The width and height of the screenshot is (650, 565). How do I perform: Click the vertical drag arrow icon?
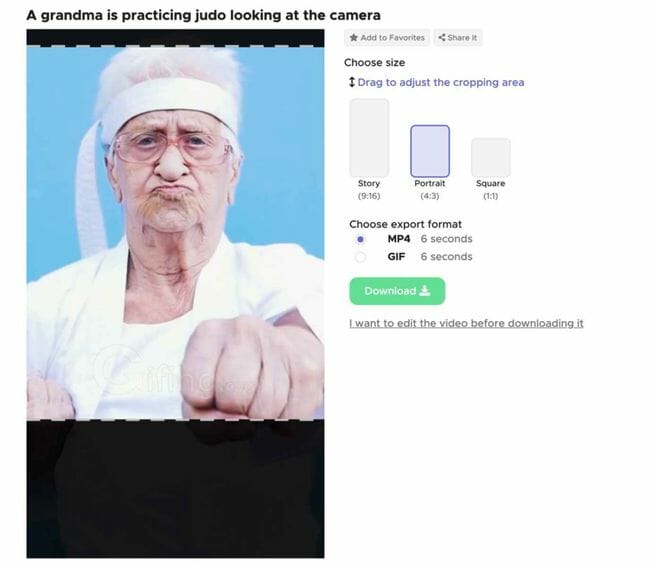point(352,82)
